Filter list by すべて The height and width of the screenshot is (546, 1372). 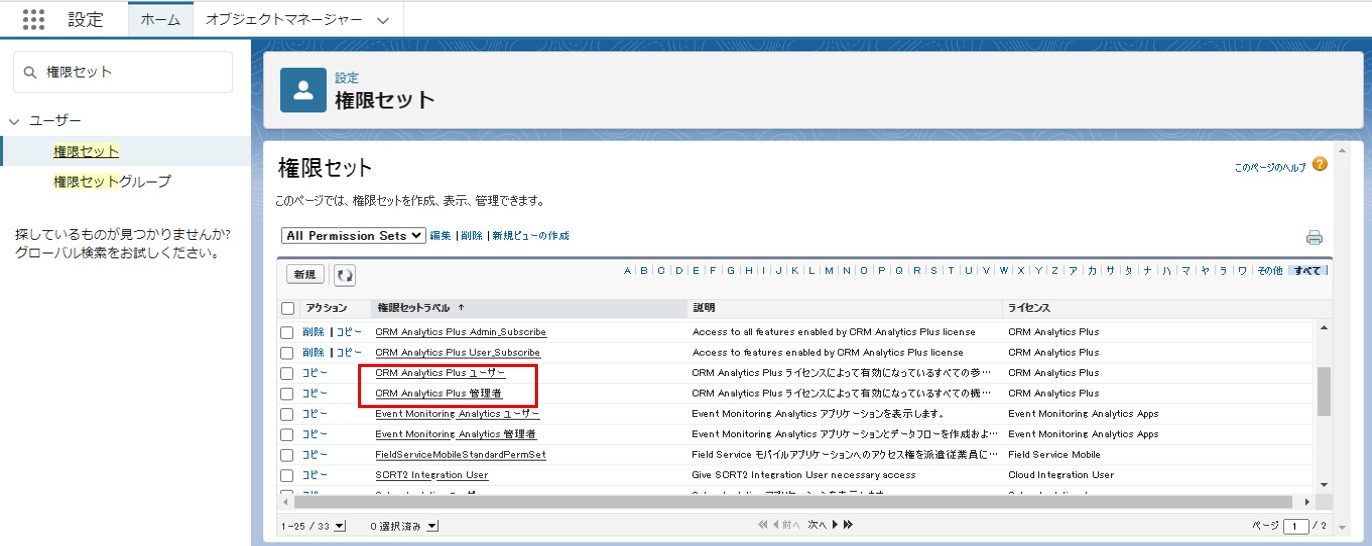tap(1306, 271)
